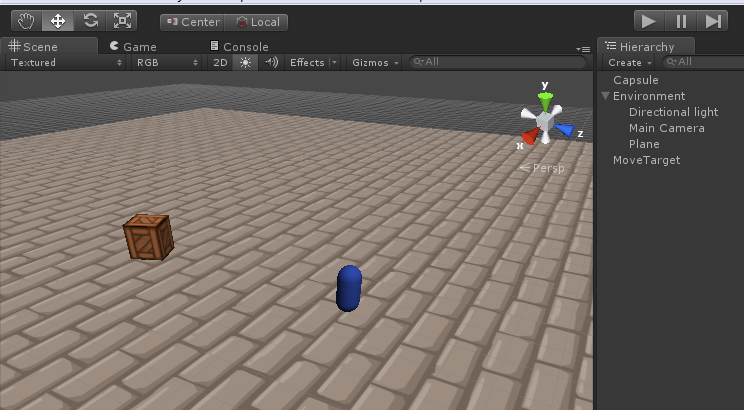The image size is (744, 410).
Task: Select Capsule in the Hierarchy
Action: (x=635, y=80)
